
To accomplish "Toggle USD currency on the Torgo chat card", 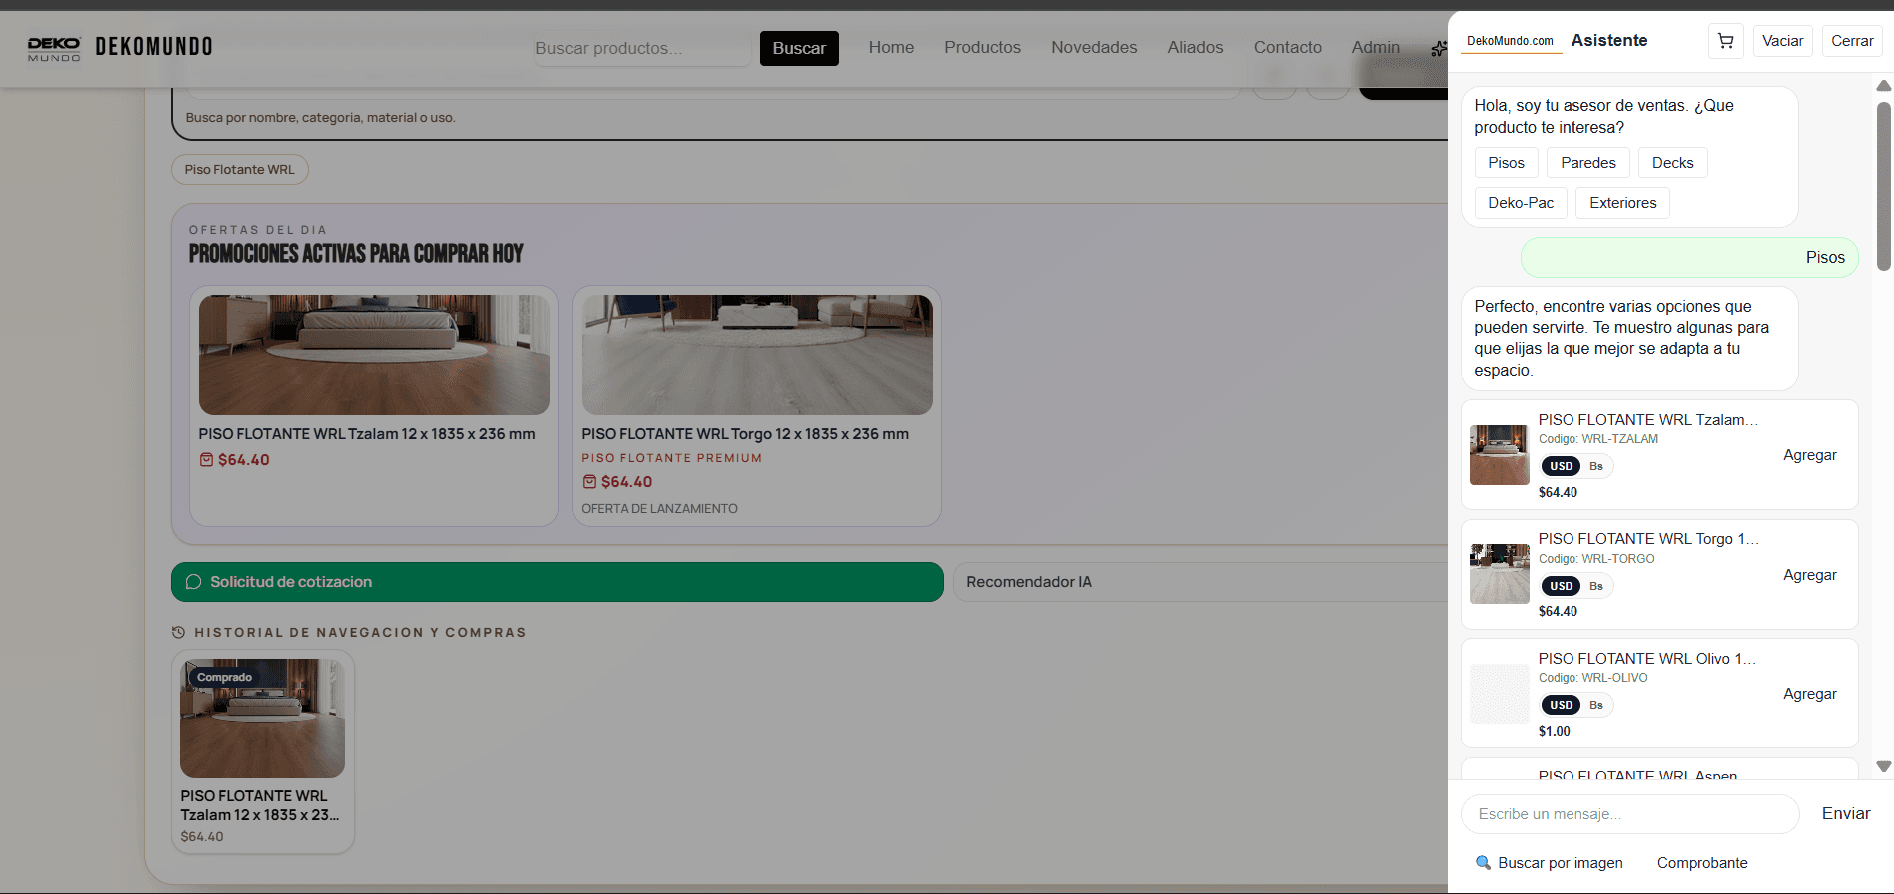I will [x=1561, y=586].
